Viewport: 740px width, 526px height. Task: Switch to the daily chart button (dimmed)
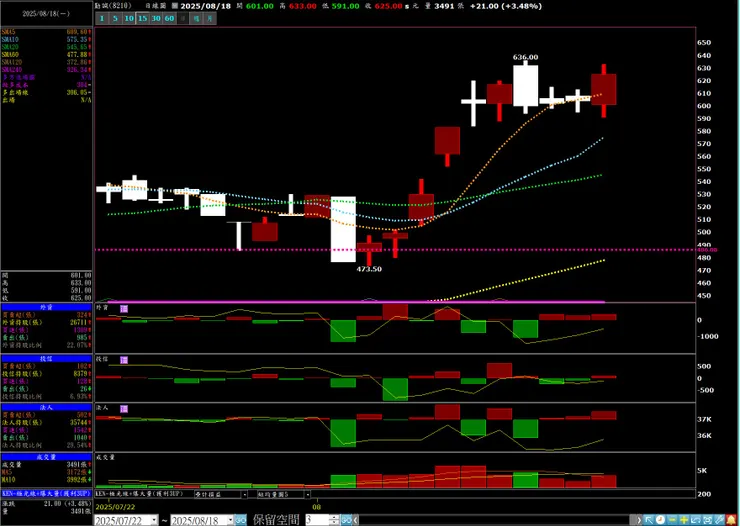pos(183,18)
